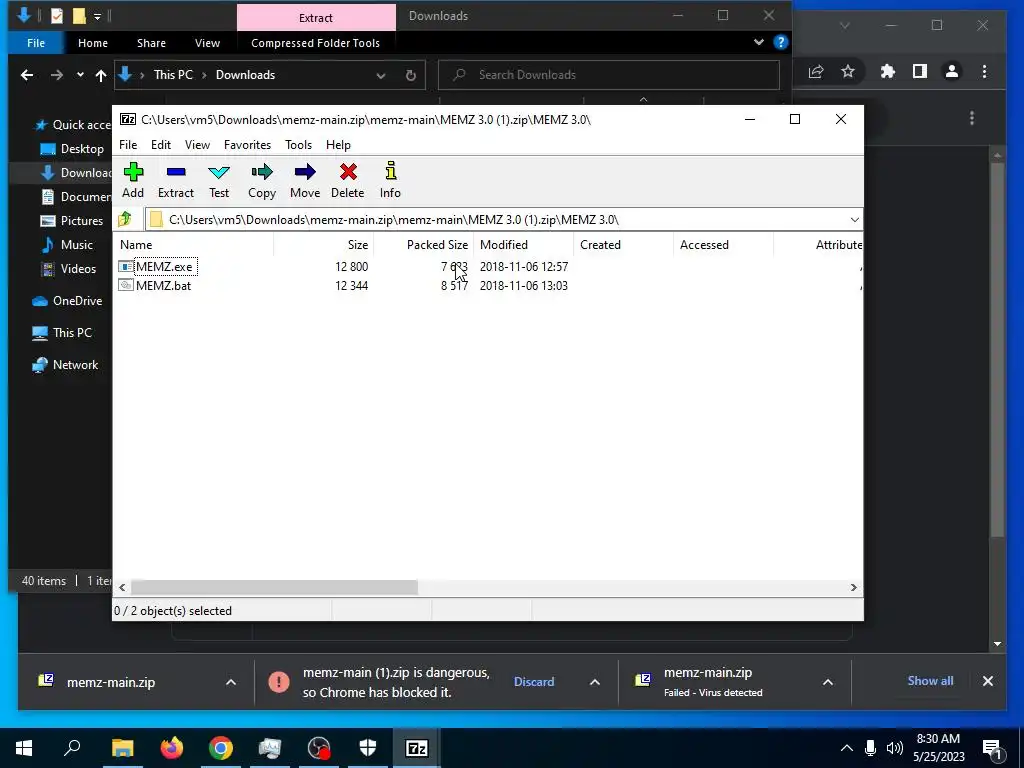Open the 7-Zip View menu

coord(197,145)
